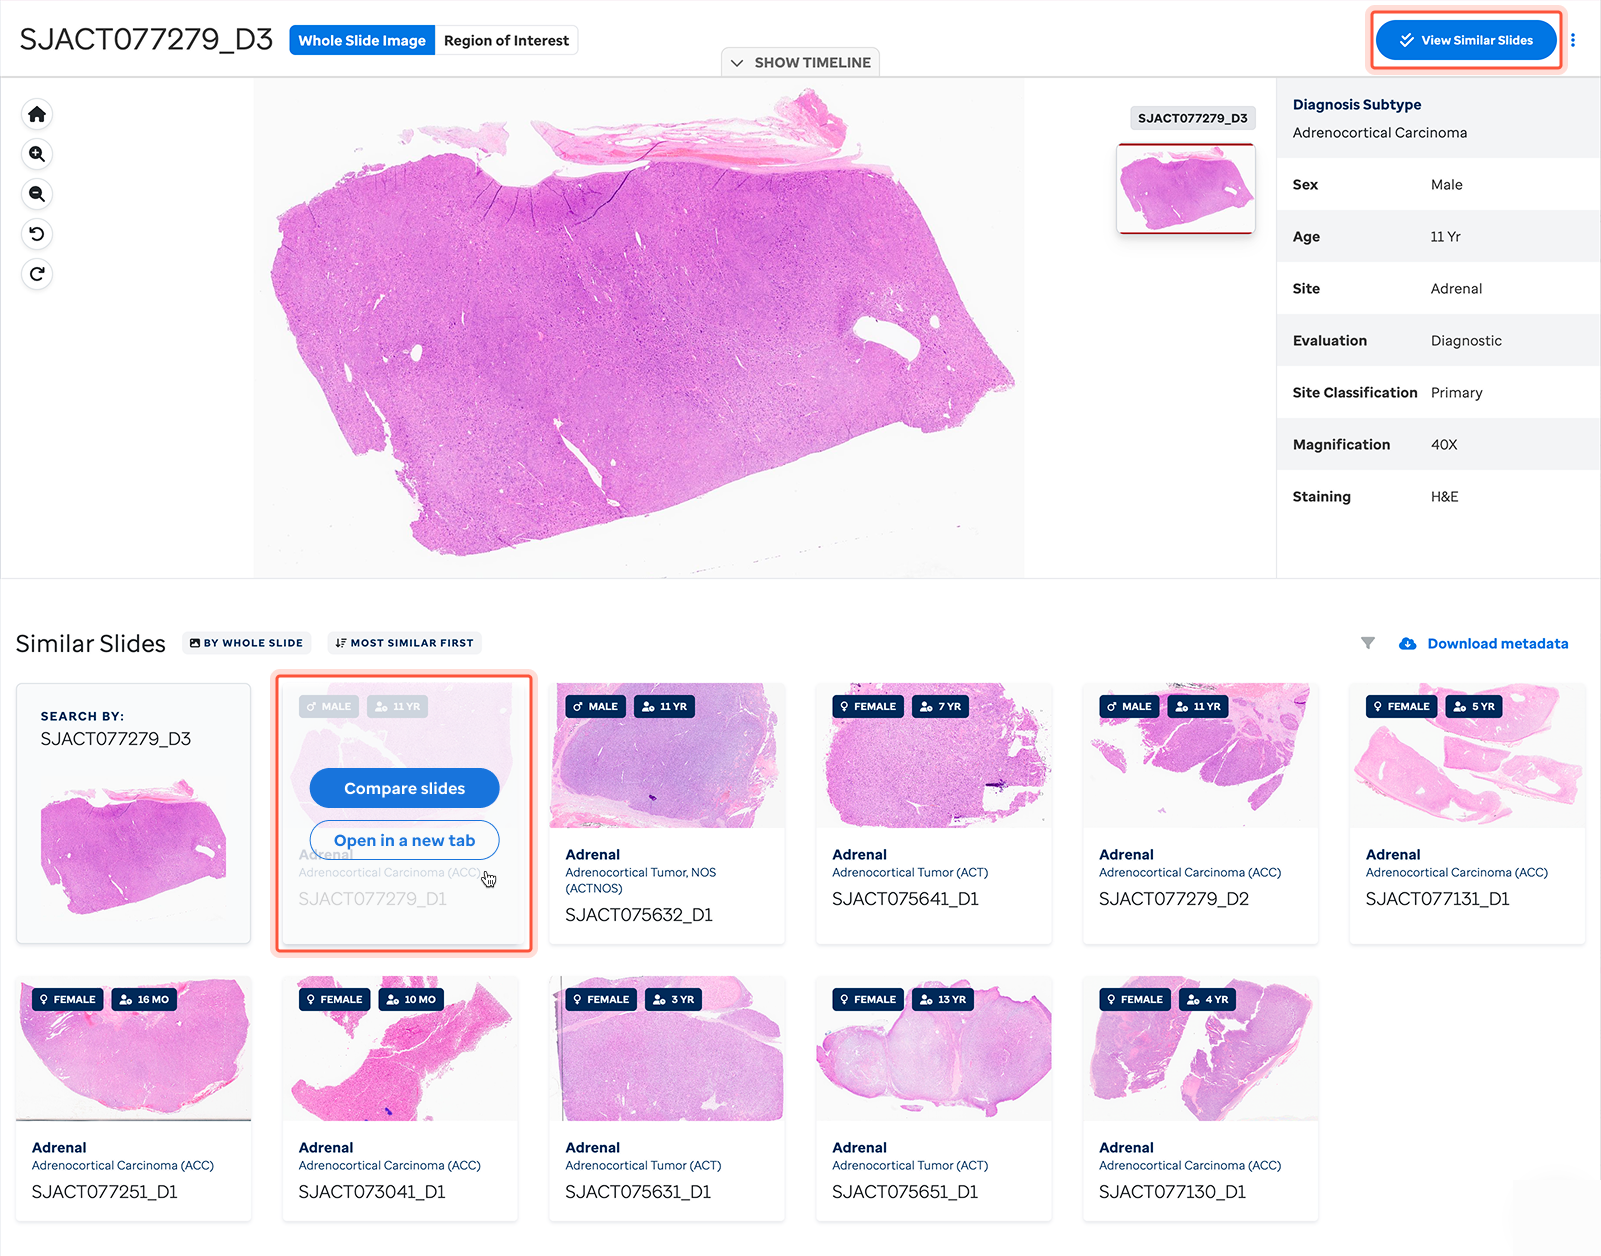This screenshot has height=1256, width=1601.
Task: Rotate slide clockwise
Action: (x=37, y=274)
